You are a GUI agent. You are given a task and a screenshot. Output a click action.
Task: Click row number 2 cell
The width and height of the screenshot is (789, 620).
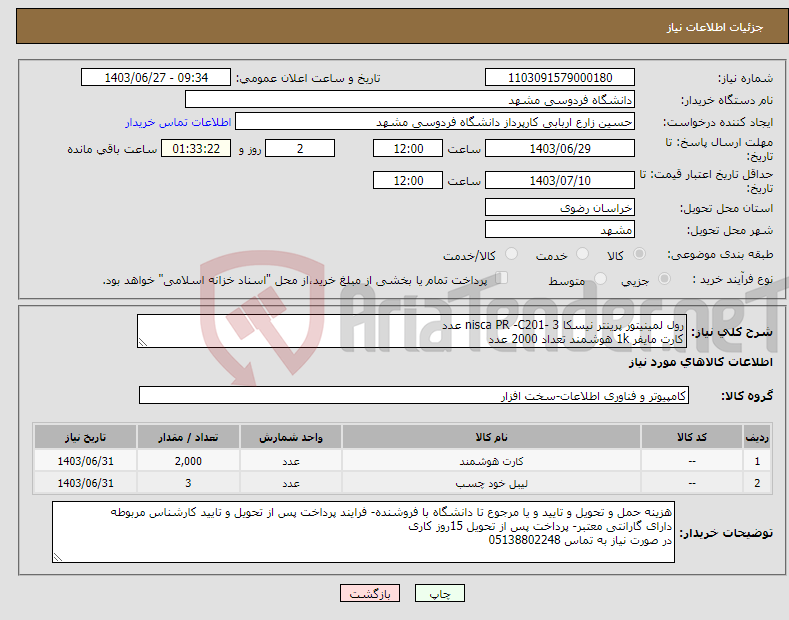click(x=757, y=483)
